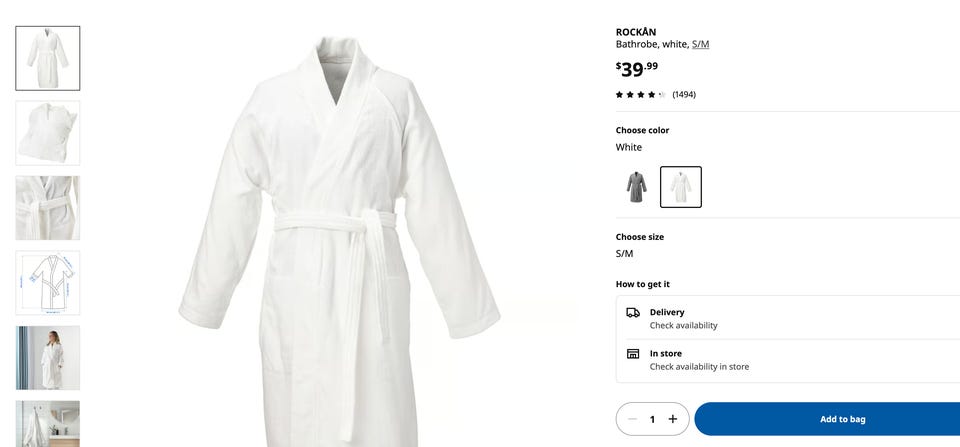Open the S/M size link in title

click(x=700, y=44)
